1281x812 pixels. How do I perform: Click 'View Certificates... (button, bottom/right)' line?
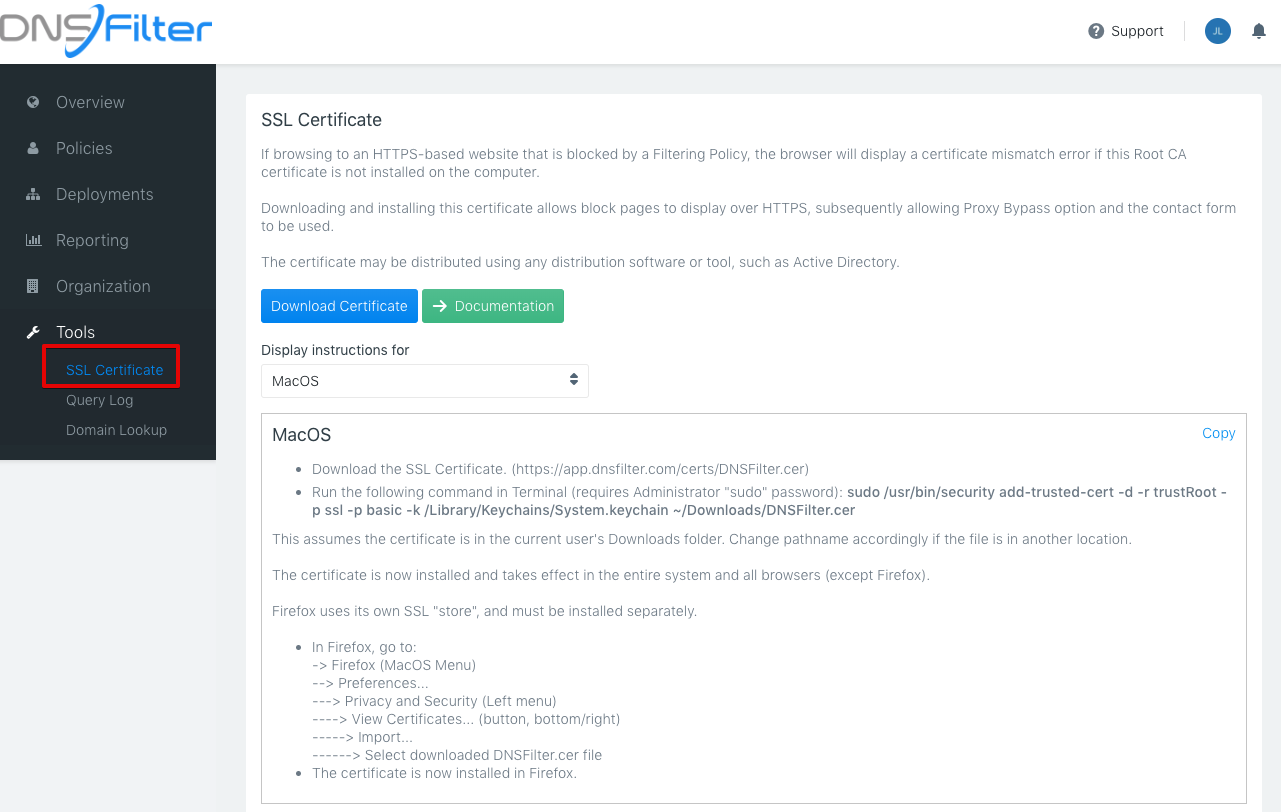[x=466, y=719]
